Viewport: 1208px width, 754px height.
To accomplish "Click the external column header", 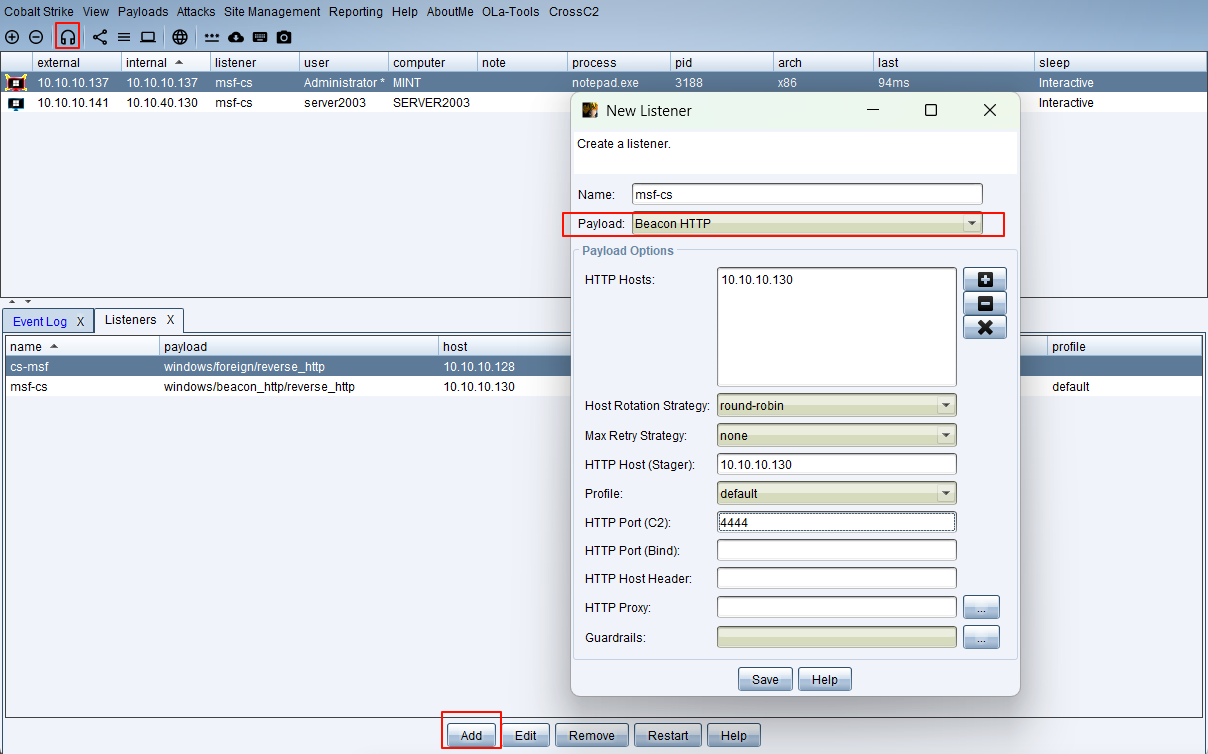I will pyautogui.click(x=77, y=63).
